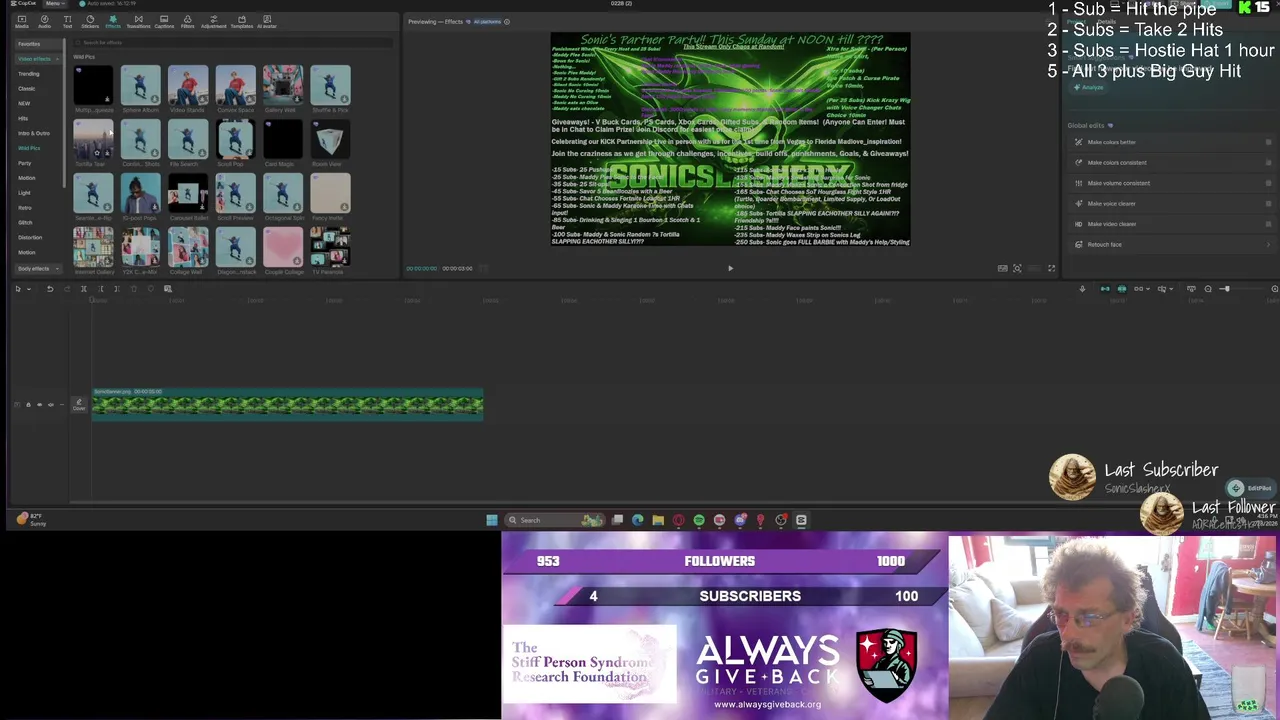1280x720 pixels.
Task: Select the green banner clip in timeline
Action: (x=288, y=404)
